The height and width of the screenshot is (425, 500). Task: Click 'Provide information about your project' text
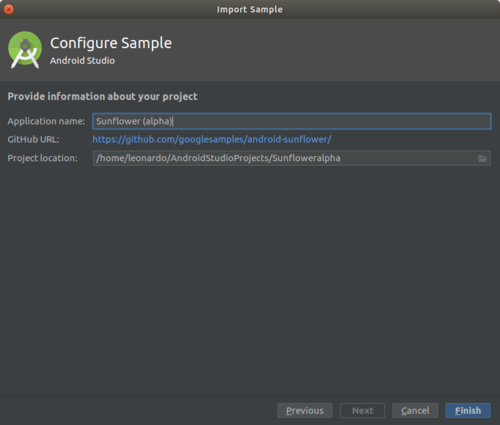tap(102, 97)
